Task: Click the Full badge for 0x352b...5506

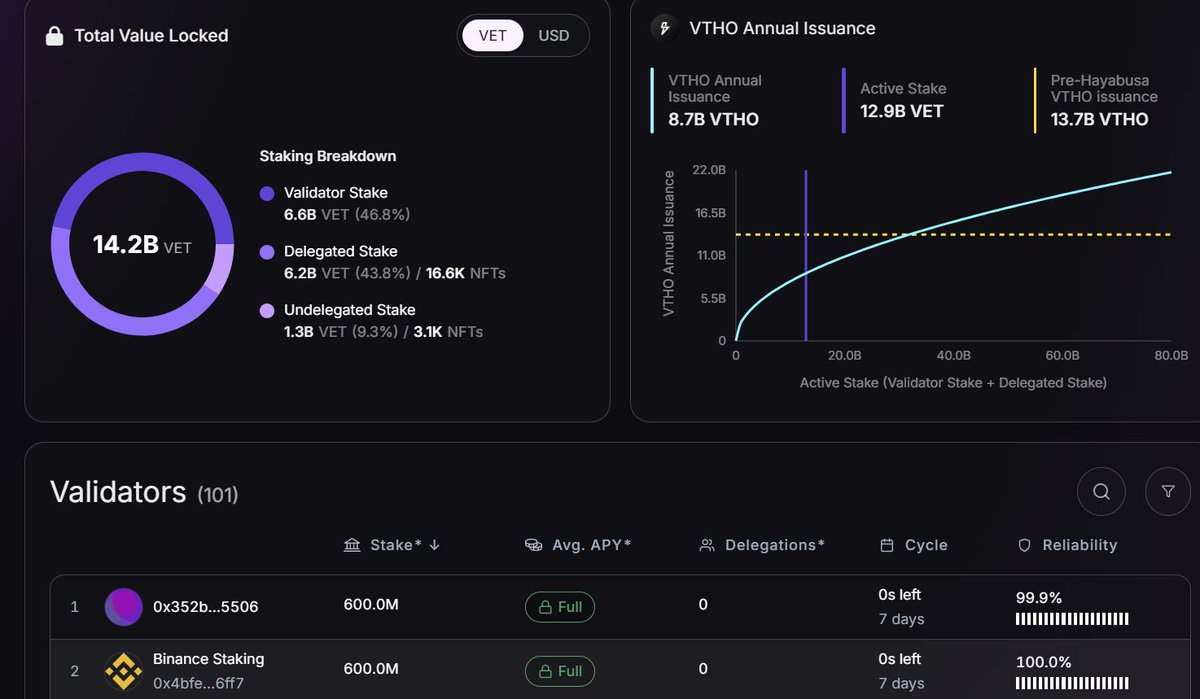Action: tap(560, 607)
